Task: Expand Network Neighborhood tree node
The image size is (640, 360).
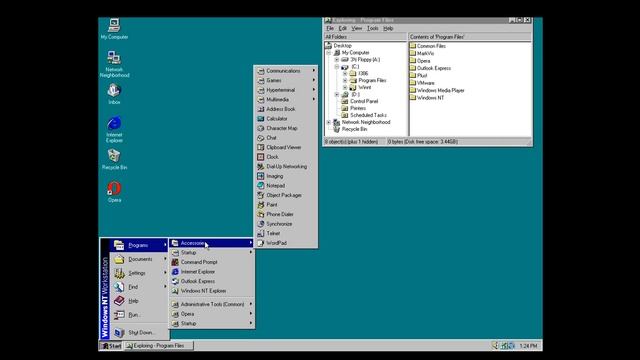Action: pyautogui.click(x=329, y=122)
